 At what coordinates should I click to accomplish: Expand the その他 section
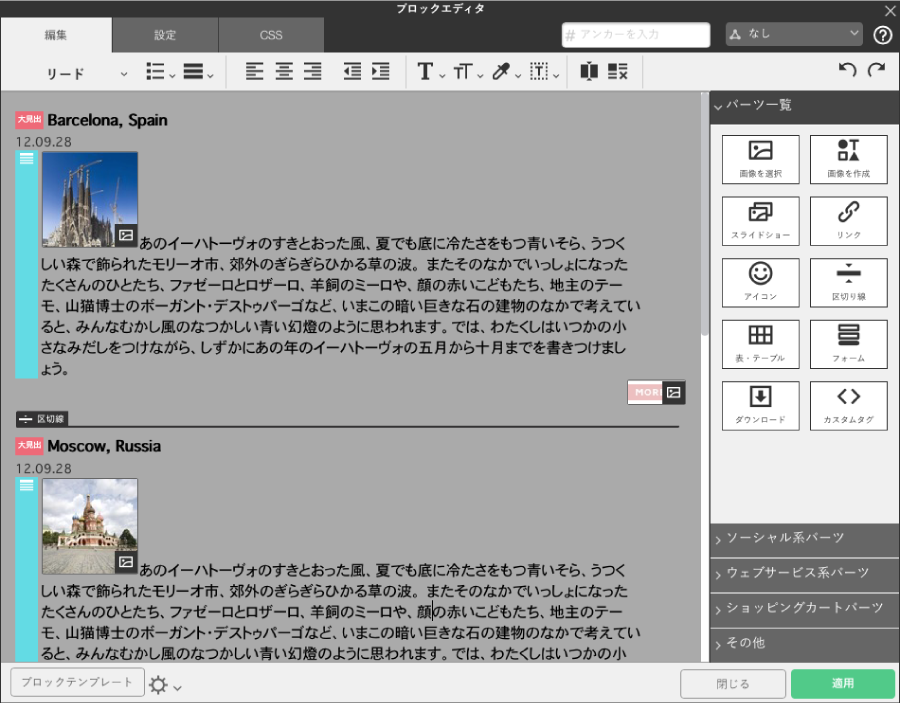(x=804, y=644)
